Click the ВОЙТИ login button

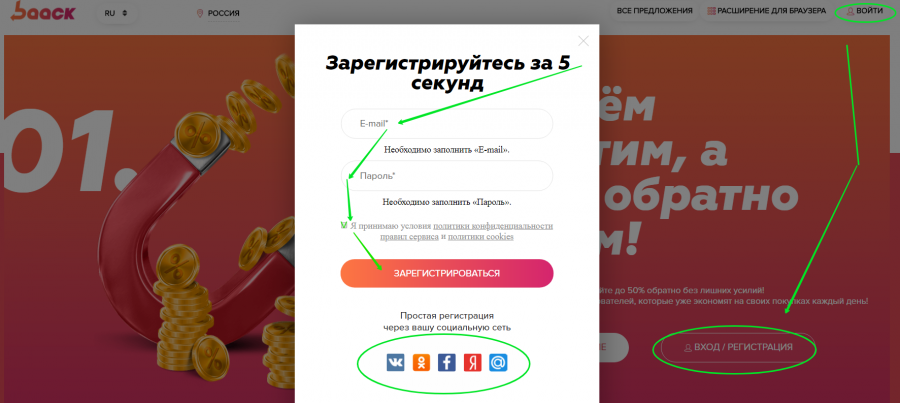[x=865, y=11]
